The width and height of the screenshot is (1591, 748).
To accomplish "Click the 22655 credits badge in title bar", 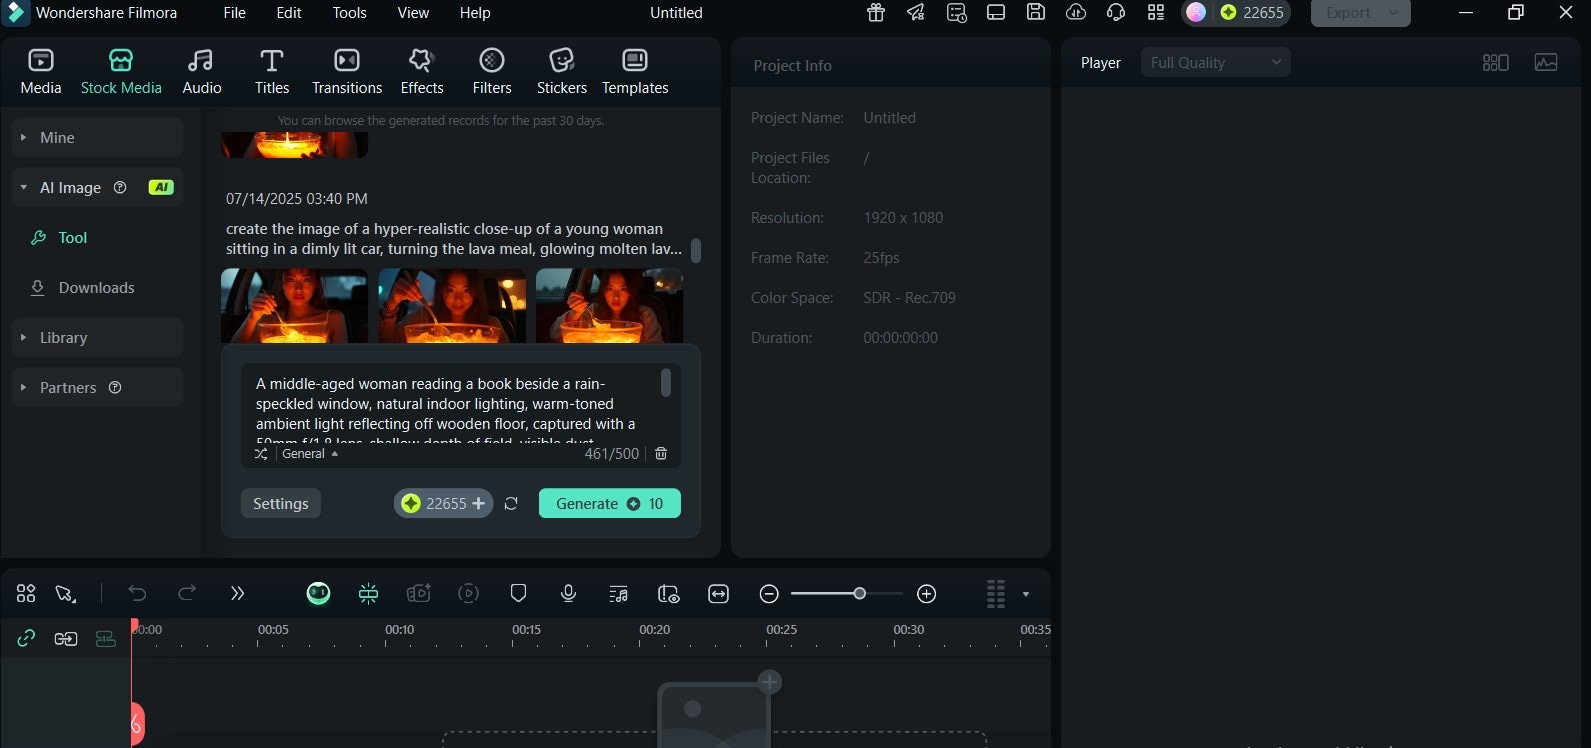I will coord(1252,12).
